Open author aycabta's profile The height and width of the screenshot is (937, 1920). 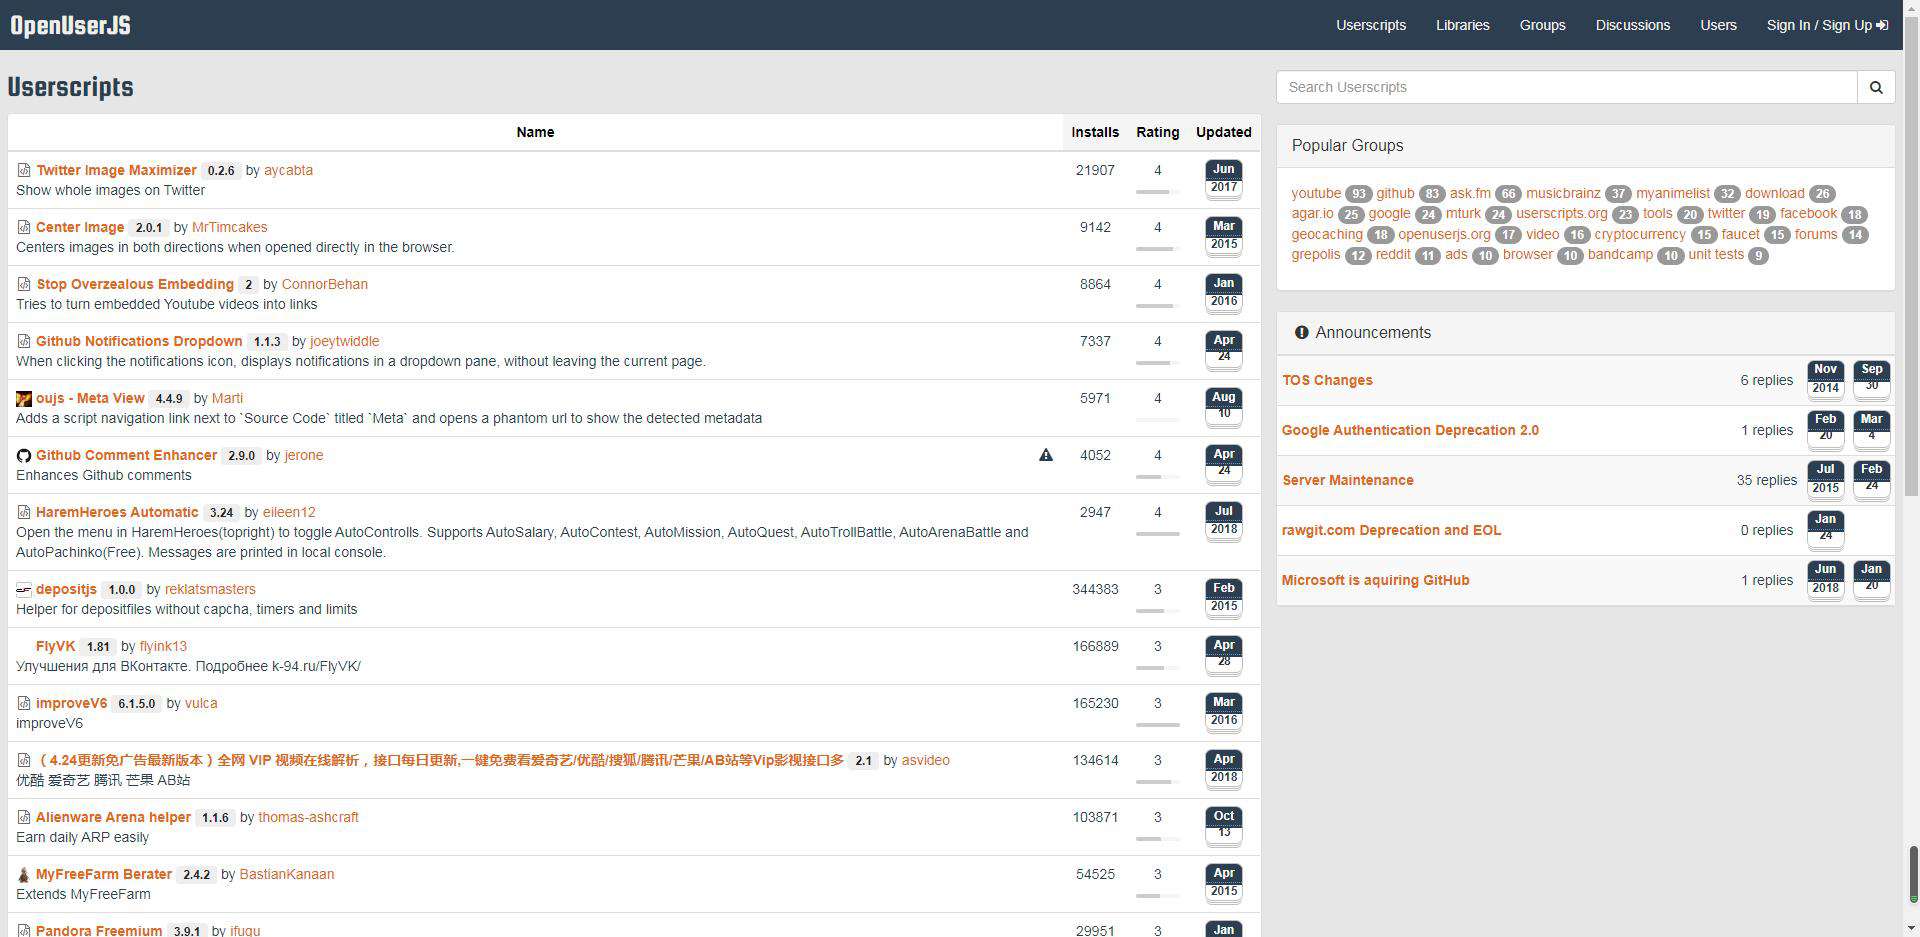[x=288, y=170]
